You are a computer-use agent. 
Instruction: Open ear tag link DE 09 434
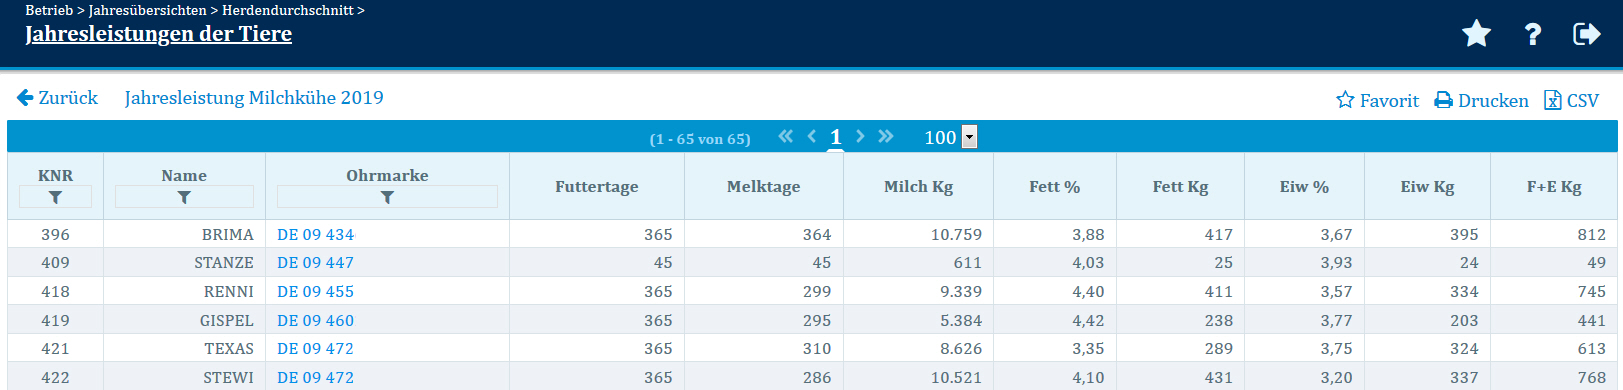click(315, 234)
